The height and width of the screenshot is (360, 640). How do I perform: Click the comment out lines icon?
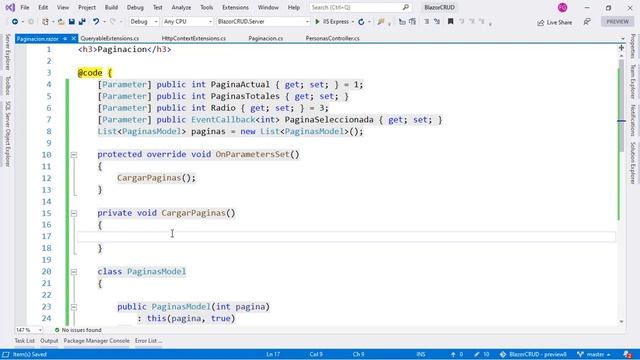click(426, 22)
